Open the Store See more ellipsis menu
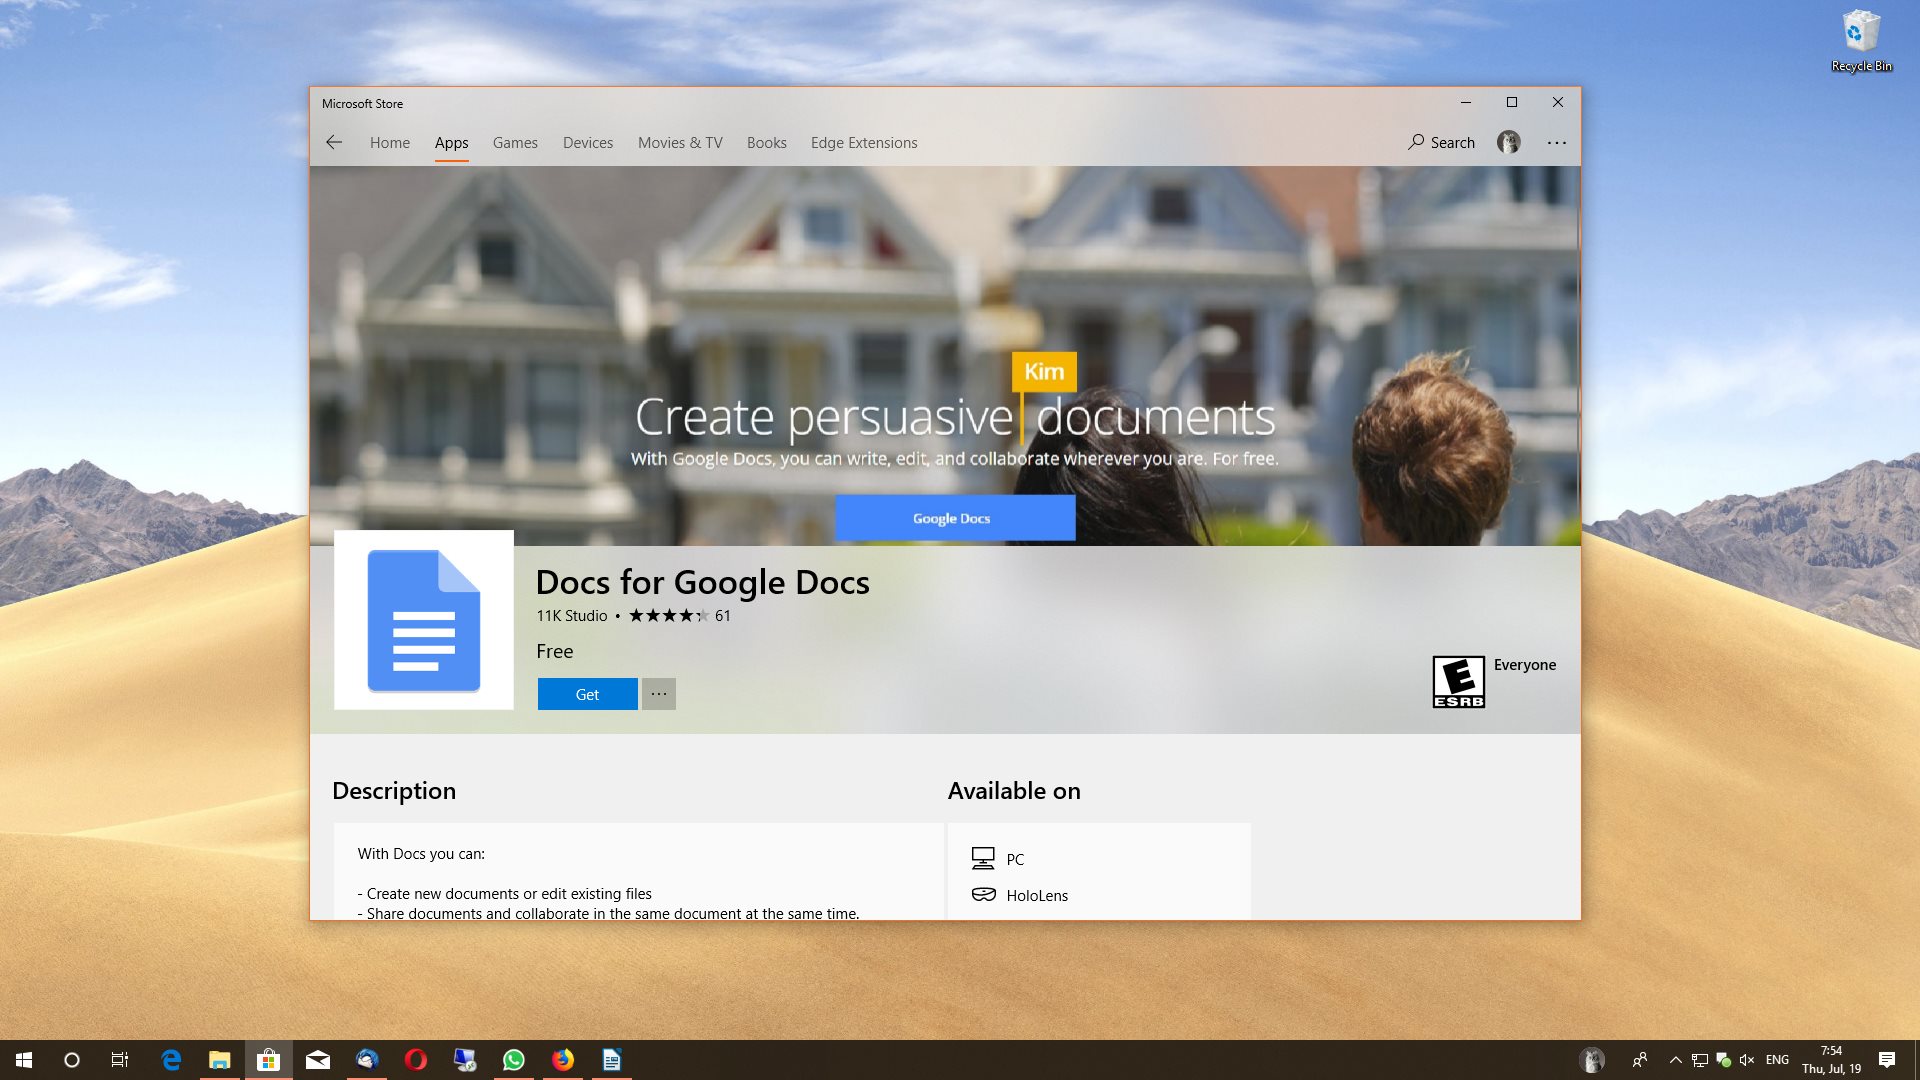 pyautogui.click(x=1557, y=142)
